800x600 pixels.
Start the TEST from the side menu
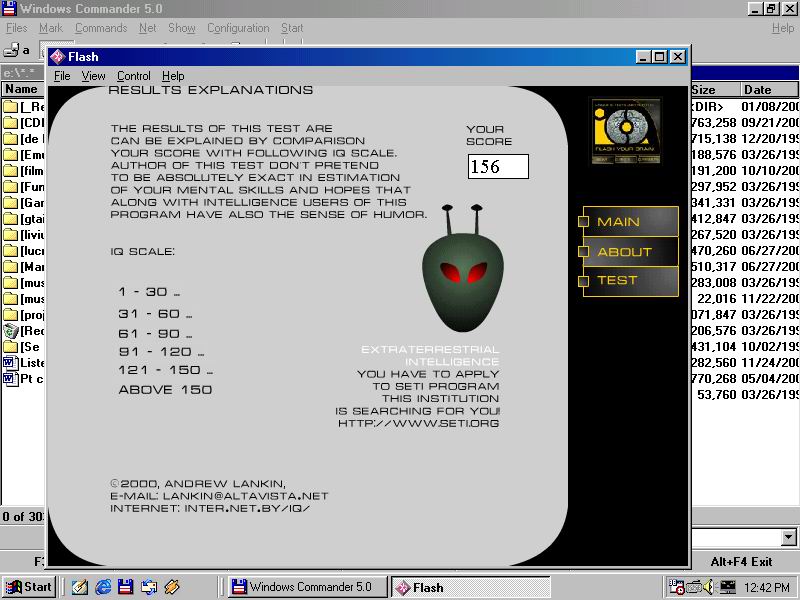(629, 281)
